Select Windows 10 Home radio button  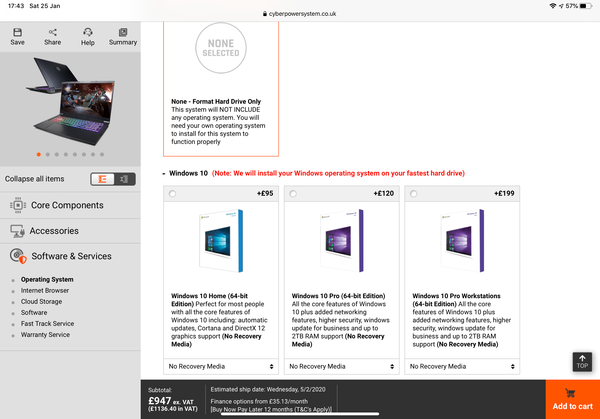coord(173,194)
